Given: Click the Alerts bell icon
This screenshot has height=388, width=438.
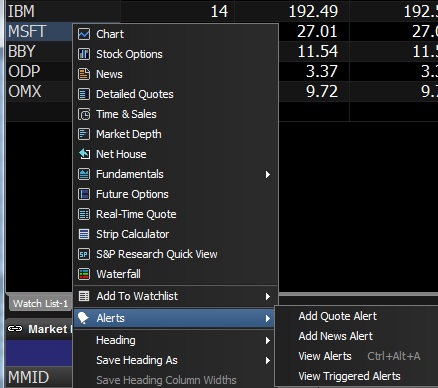Looking at the screenshot, I should coord(83,318).
